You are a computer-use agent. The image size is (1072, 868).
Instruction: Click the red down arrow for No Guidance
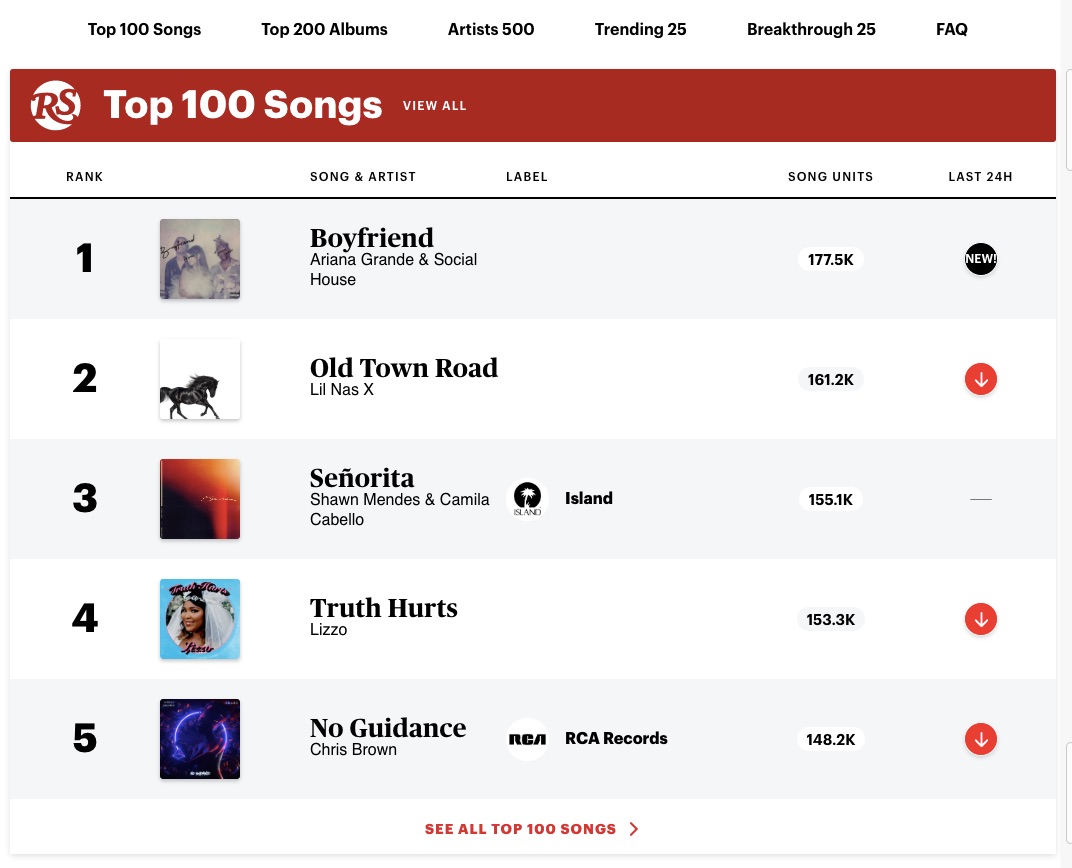tap(980, 739)
